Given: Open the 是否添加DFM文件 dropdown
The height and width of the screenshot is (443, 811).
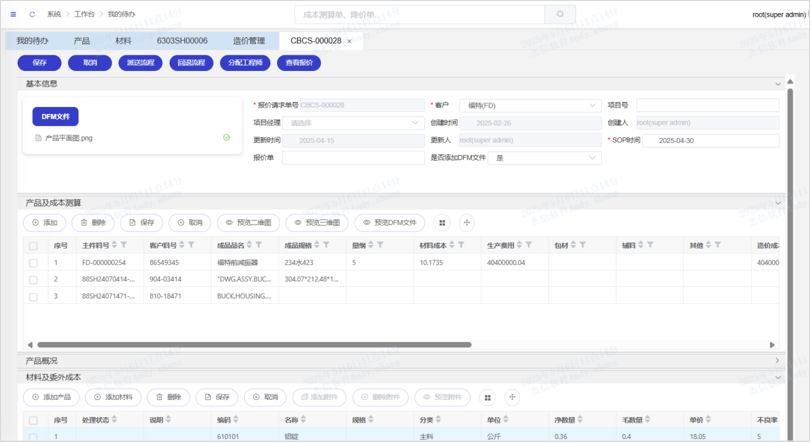Looking at the screenshot, I should click(x=545, y=158).
